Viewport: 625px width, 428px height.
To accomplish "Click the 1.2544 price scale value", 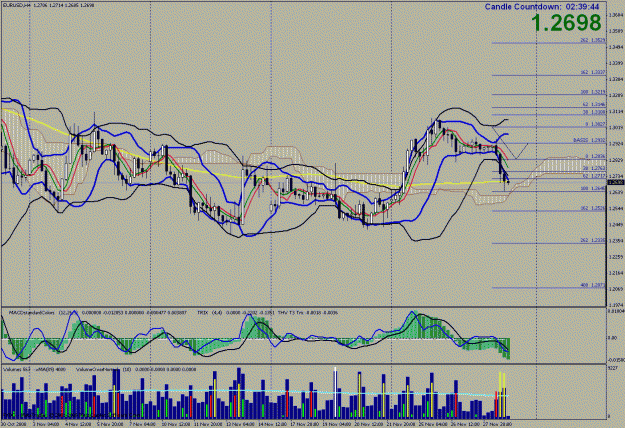I will [616, 208].
